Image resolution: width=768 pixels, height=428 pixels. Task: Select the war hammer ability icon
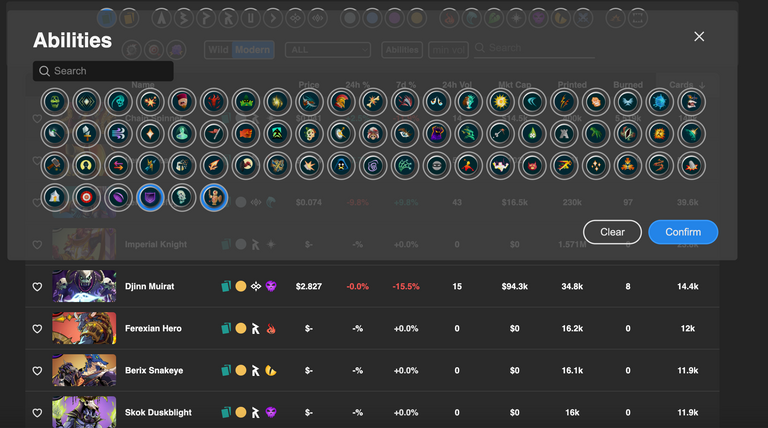[55, 166]
